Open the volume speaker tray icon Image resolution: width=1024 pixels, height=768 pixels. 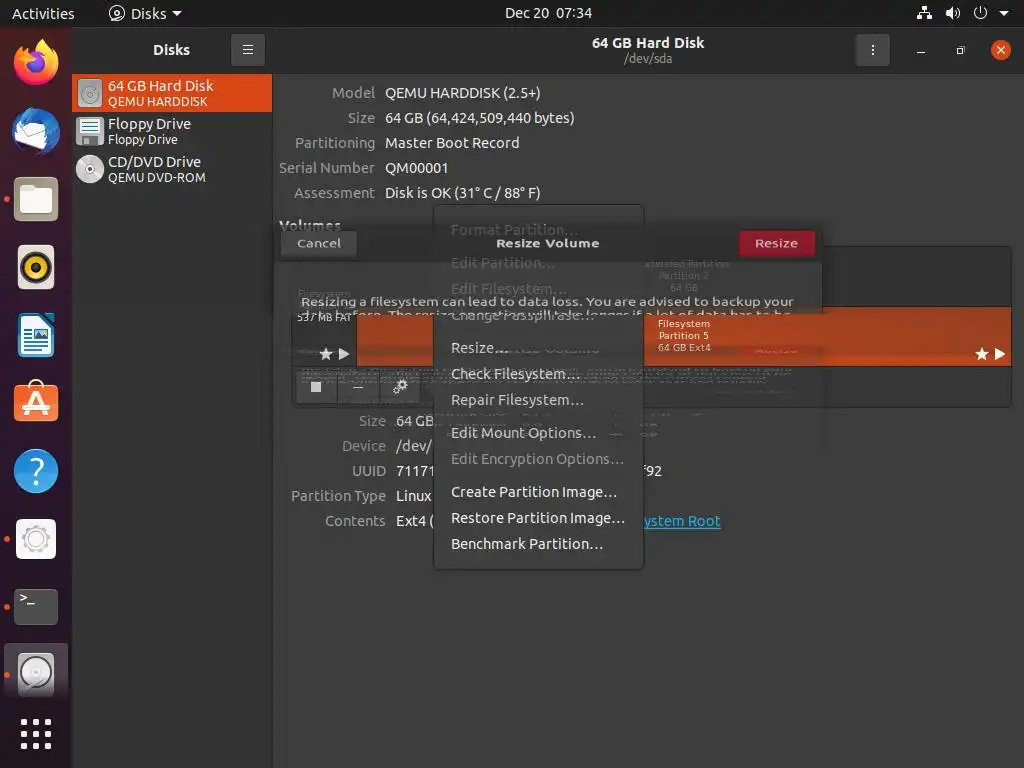coord(952,13)
